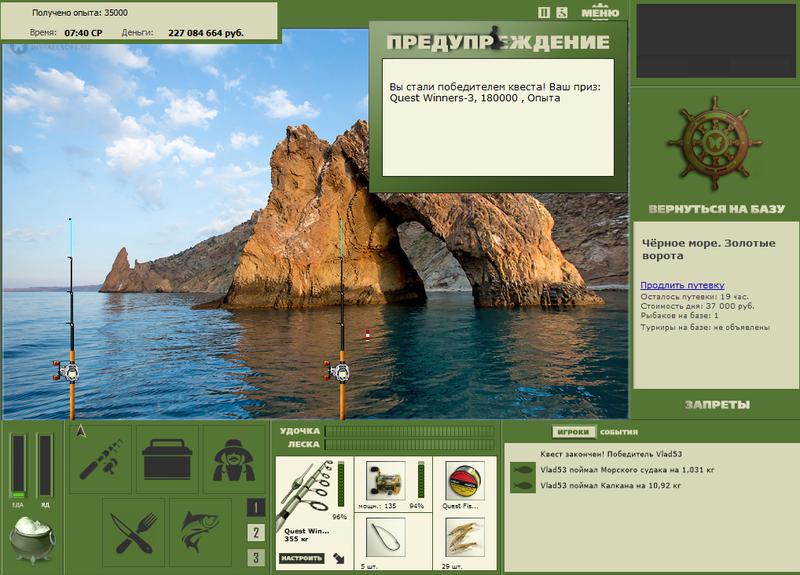This screenshot has width=800, height=575.
Task: Switch to rod slot number 3
Action: click(256, 558)
